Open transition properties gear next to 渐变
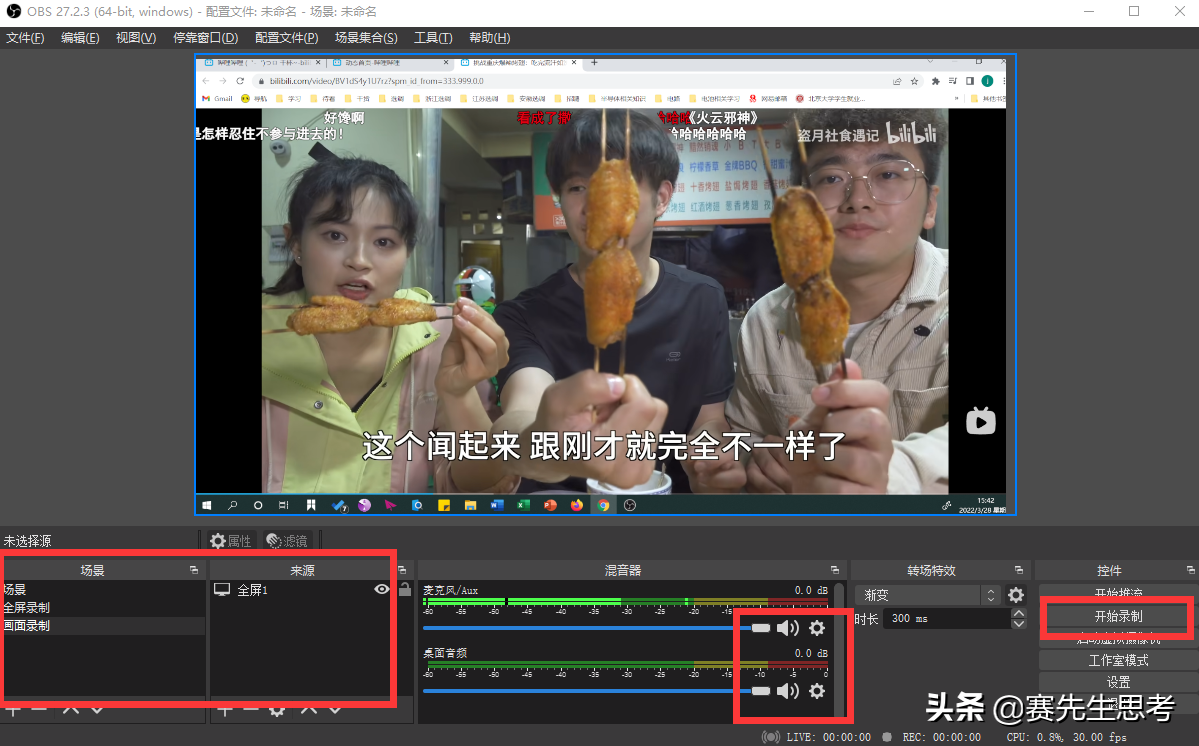Viewport: 1199px width, 746px height. [x=1015, y=595]
